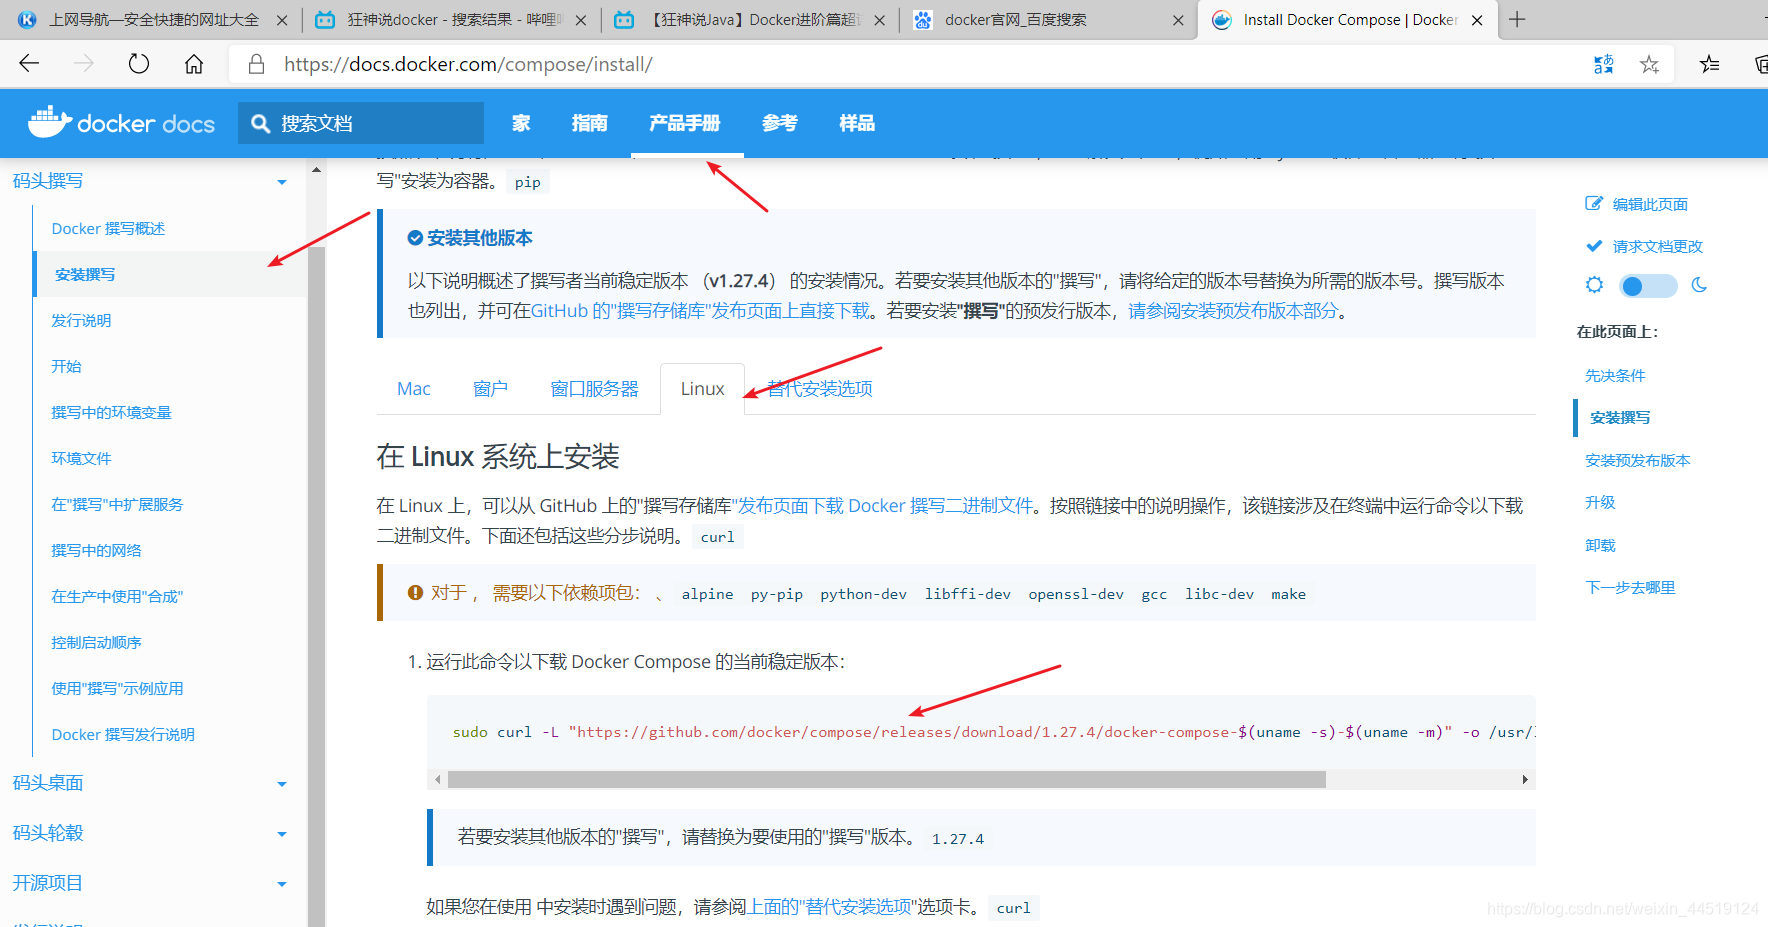The height and width of the screenshot is (927, 1768).
Task: Open Docker 撰写发行说明 sidebar item
Action: click(x=123, y=735)
